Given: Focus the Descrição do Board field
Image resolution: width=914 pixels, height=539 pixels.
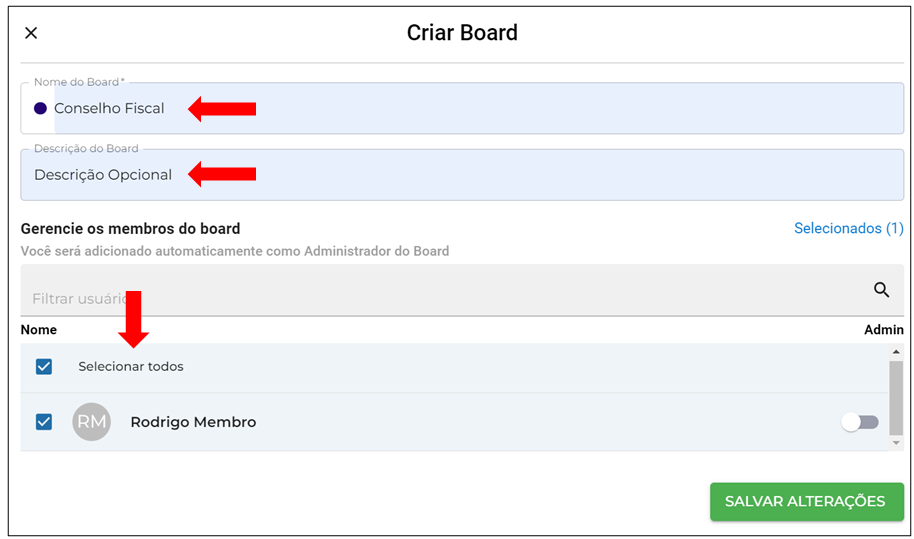Looking at the screenshot, I should [462, 175].
